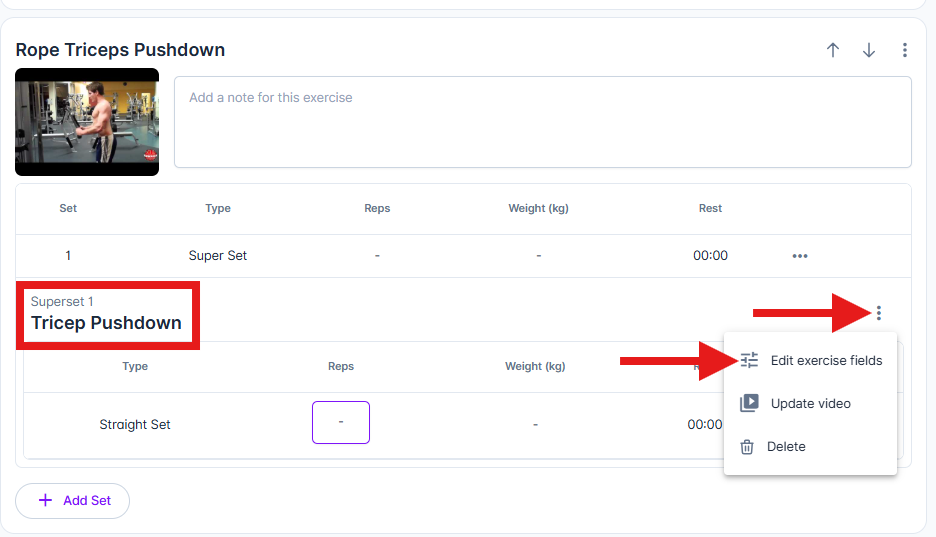Viewport: 936px width, 537px height.
Task: Click the Add Set button
Action: (x=72, y=501)
